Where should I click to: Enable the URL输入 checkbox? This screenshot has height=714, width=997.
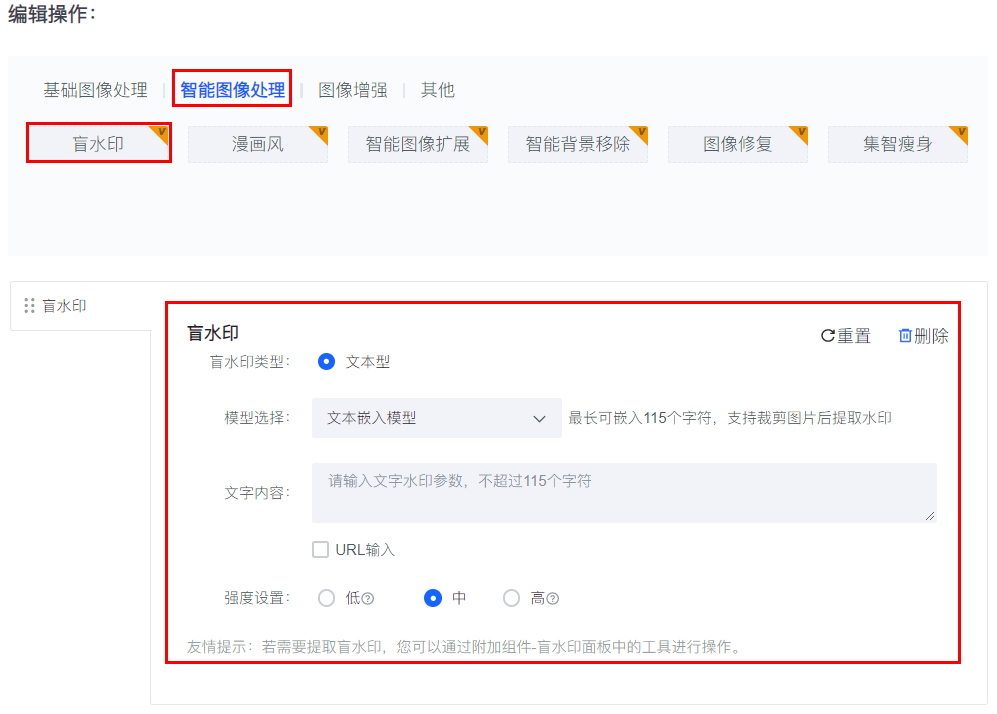(x=320, y=549)
